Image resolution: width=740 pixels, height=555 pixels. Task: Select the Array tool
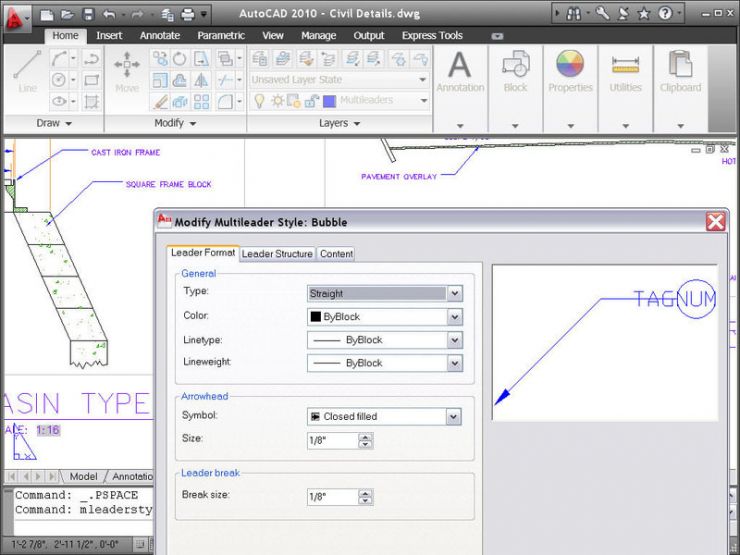click(x=201, y=101)
